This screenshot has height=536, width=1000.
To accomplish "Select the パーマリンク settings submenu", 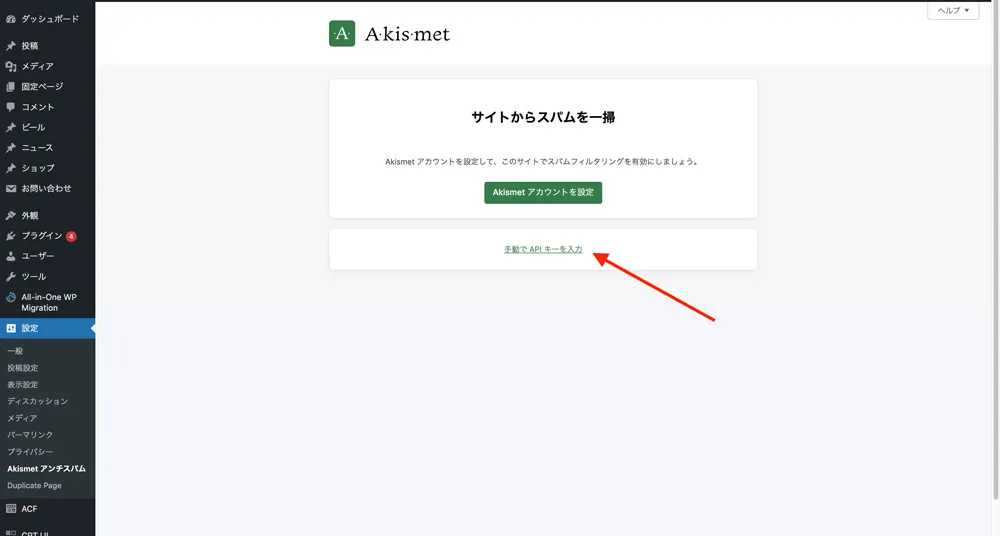I will pyautogui.click(x=29, y=435).
